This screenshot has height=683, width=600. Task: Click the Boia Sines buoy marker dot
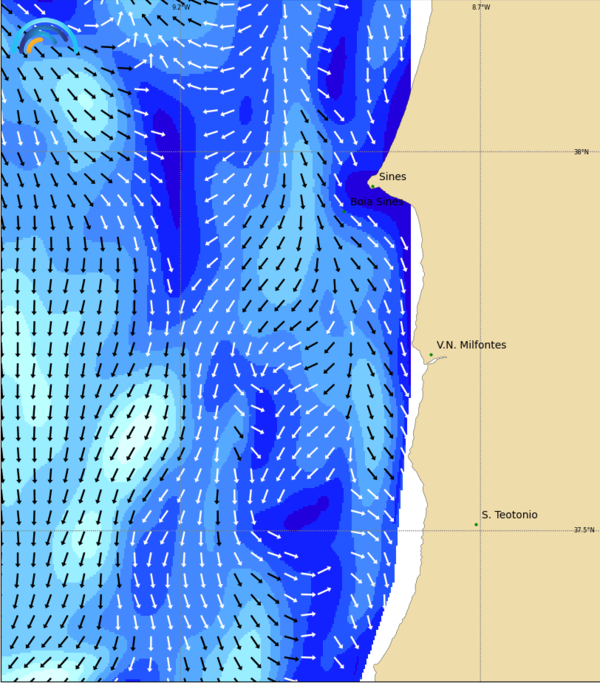click(x=345, y=211)
